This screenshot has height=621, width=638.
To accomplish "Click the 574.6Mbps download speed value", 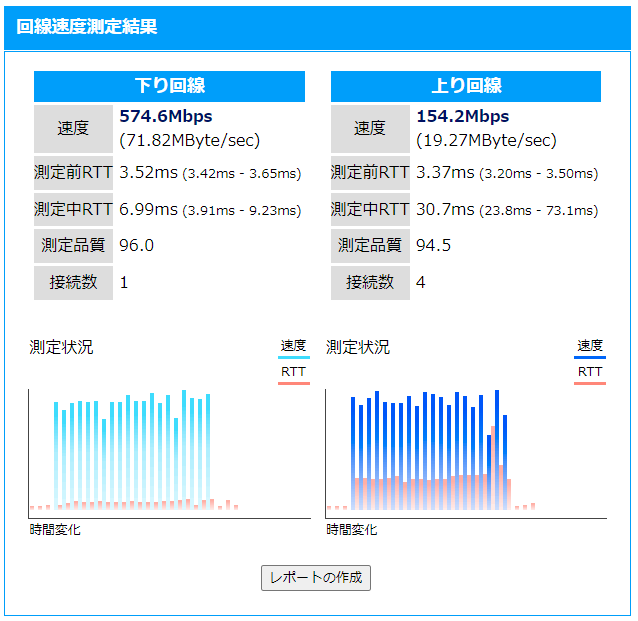I will coord(166,116).
